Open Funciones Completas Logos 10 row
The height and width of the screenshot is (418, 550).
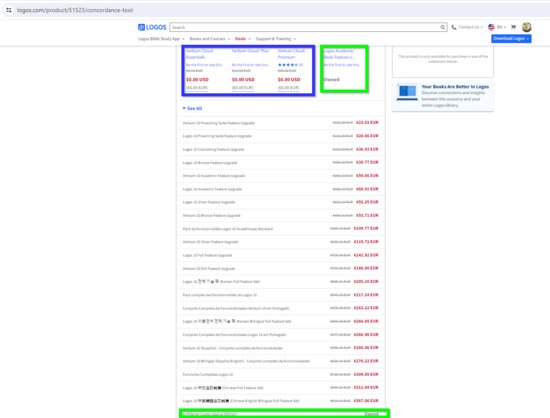pyautogui.click(x=281, y=375)
